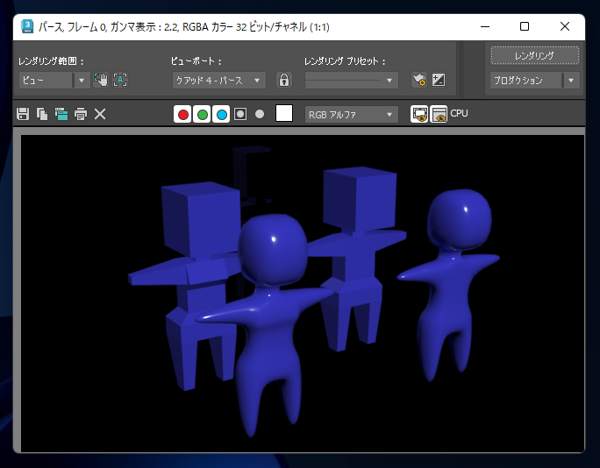Click the left boxy figure's cube head

[x=201, y=218]
